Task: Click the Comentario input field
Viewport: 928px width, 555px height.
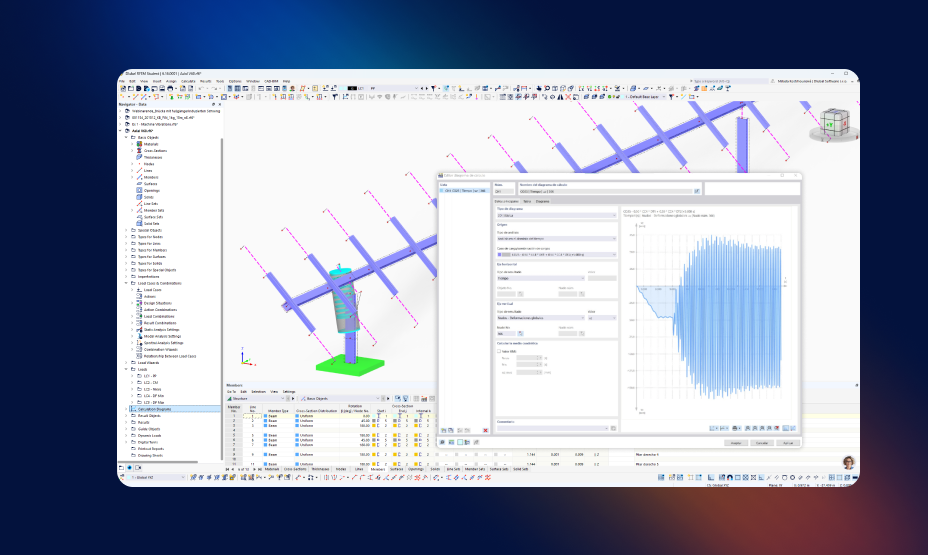Action: [553, 428]
